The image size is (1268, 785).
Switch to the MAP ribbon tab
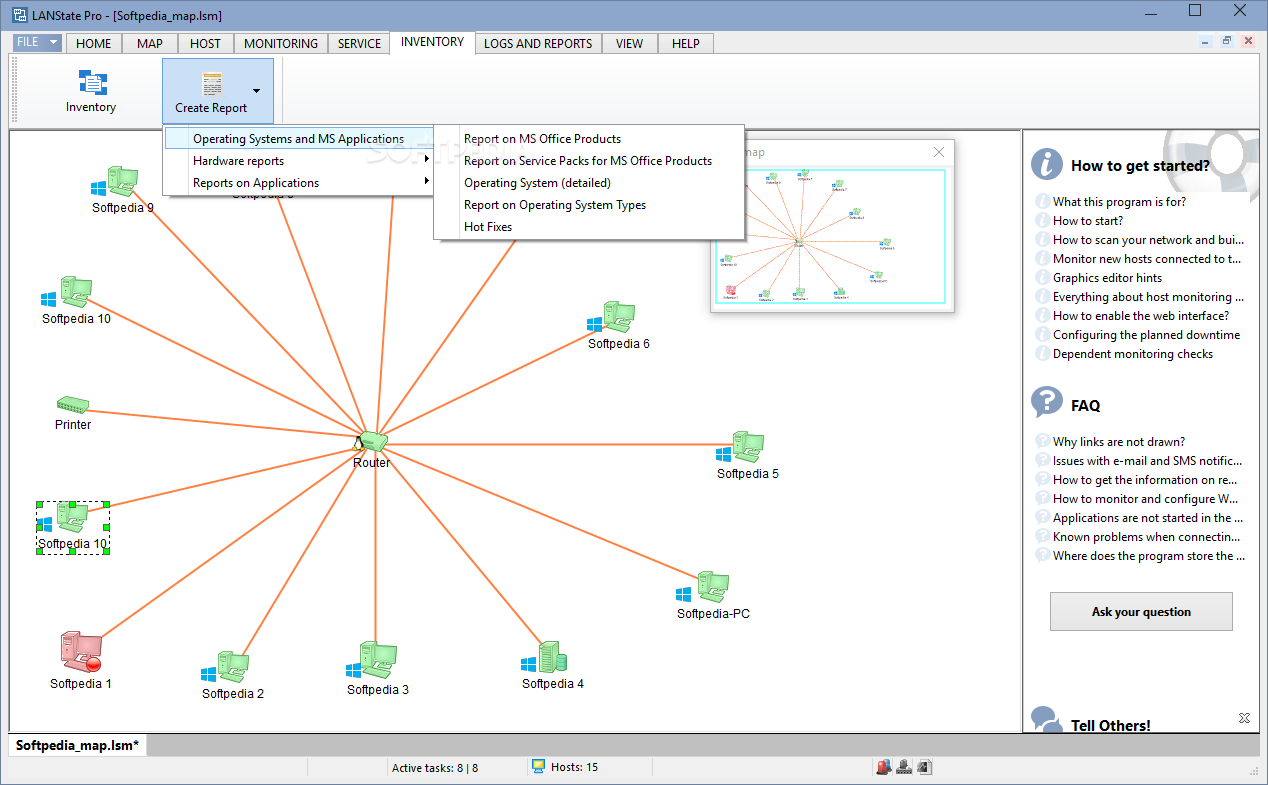tap(150, 43)
